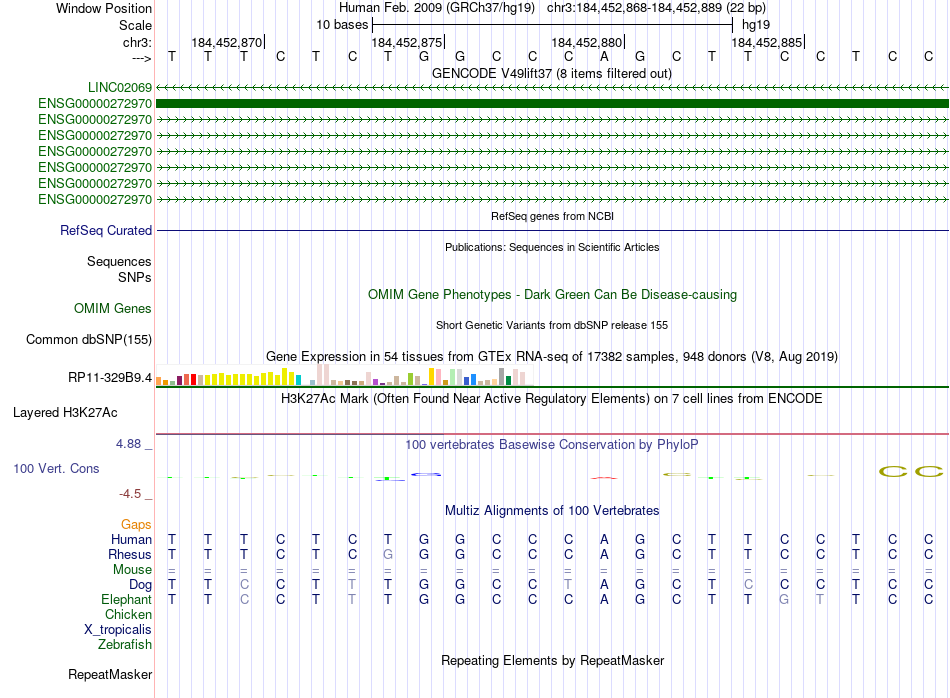Viewport: 950px width, 698px height.
Task: Click the large olive CC conservation logo
Action: tap(911, 471)
